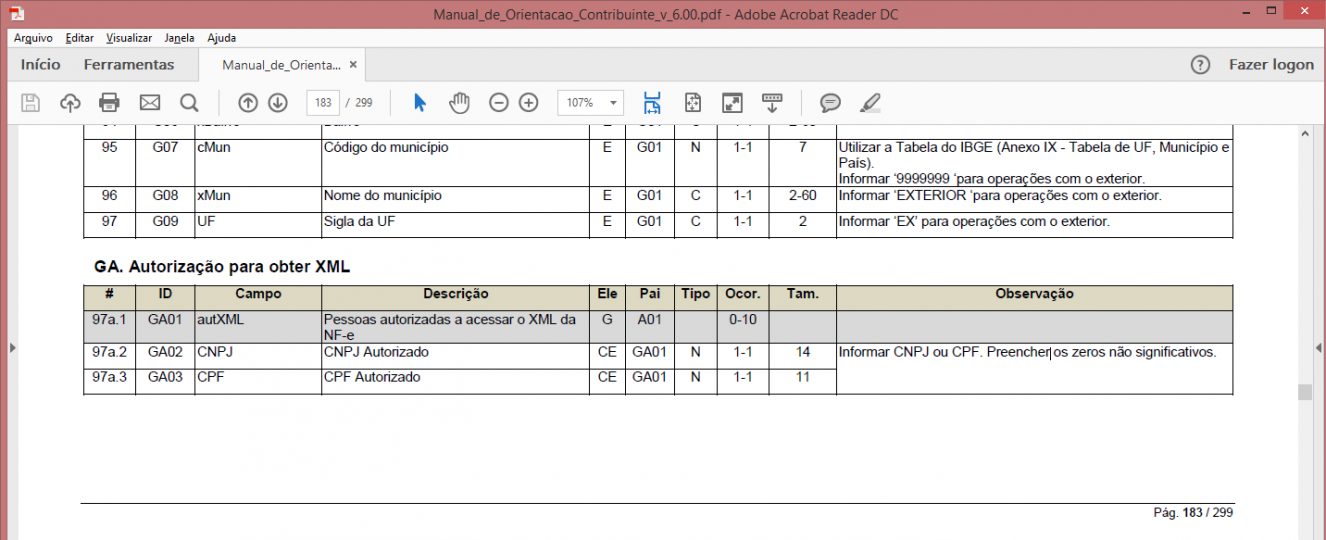
Task: Click the Save file icon
Action: pyautogui.click(x=30, y=102)
